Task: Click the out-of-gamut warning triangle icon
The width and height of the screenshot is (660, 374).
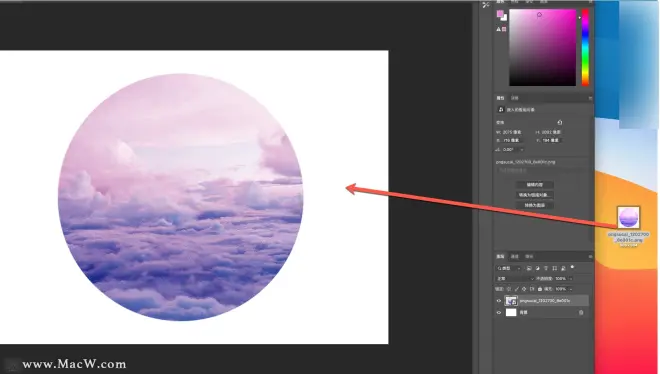Action: tap(499, 29)
